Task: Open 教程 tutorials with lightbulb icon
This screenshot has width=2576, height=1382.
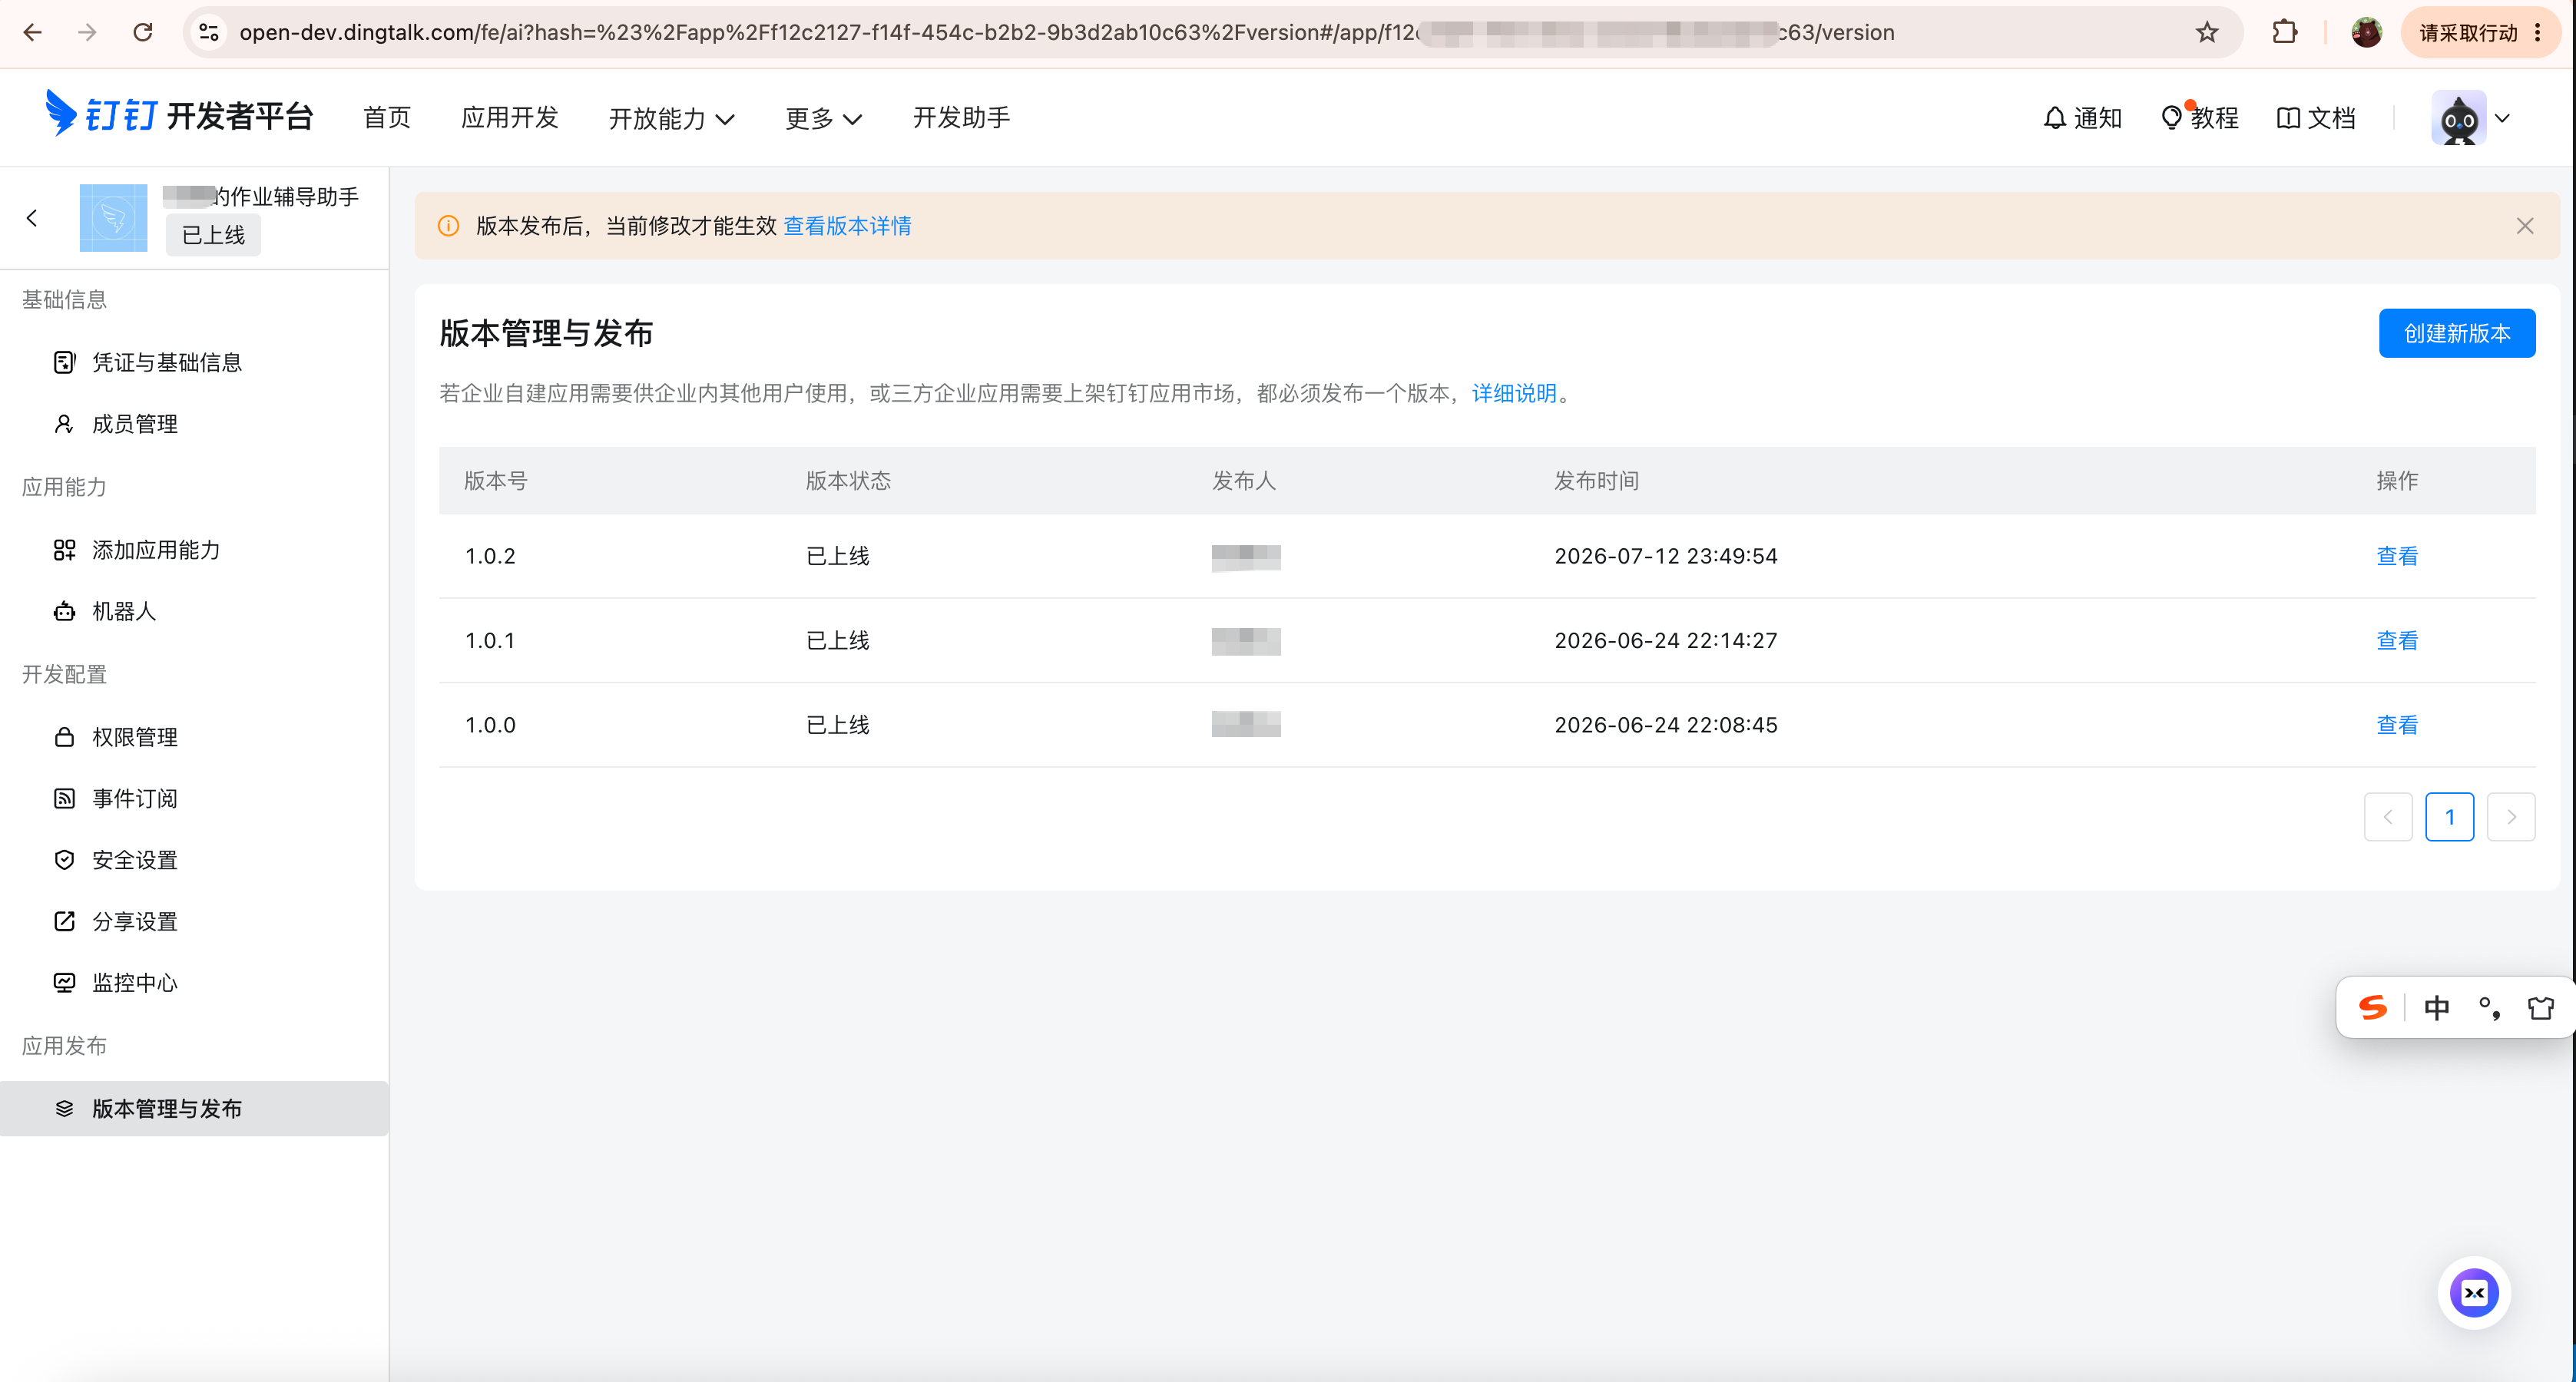Action: pyautogui.click(x=2199, y=118)
